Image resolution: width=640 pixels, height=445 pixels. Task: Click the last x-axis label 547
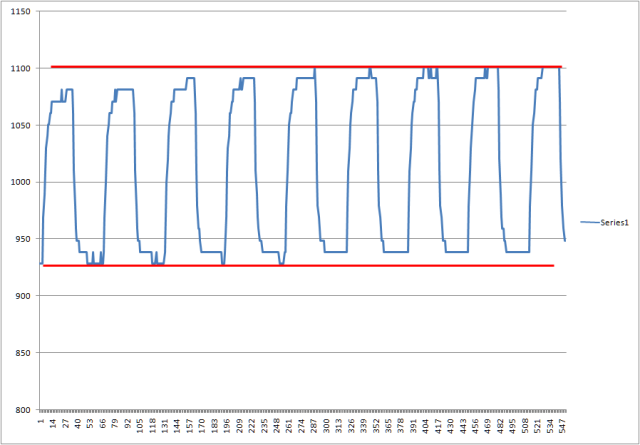(x=565, y=425)
